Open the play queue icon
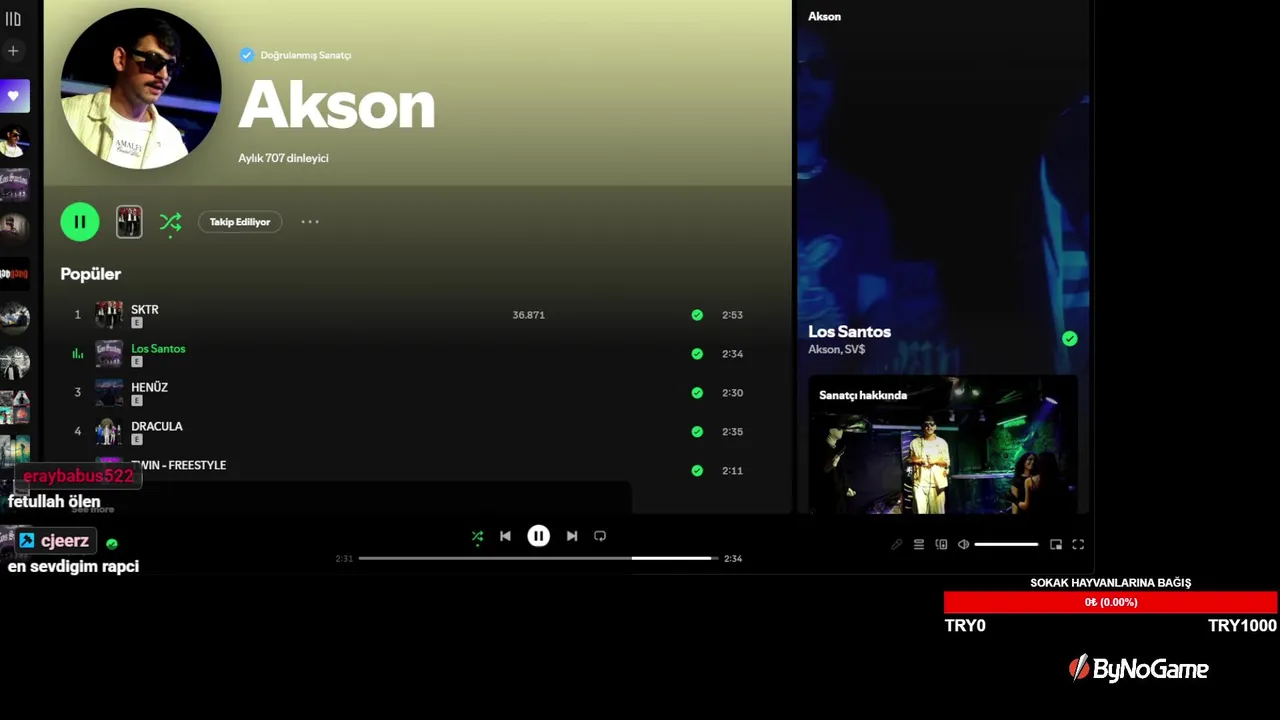The width and height of the screenshot is (1280, 720). pos(919,545)
